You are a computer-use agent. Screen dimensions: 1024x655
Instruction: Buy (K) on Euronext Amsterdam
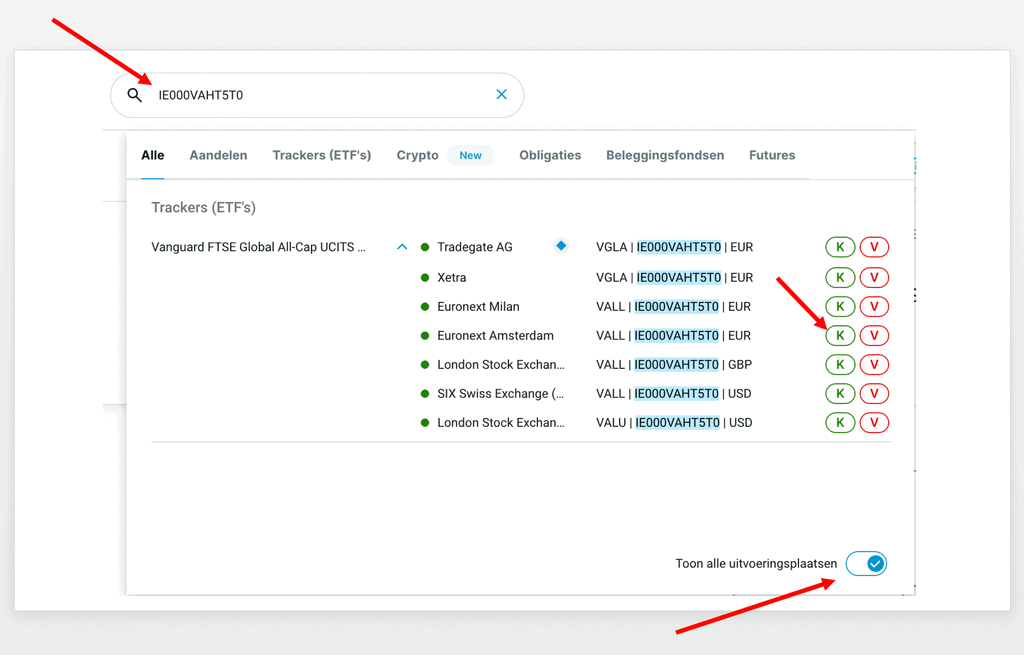pos(840,336)
